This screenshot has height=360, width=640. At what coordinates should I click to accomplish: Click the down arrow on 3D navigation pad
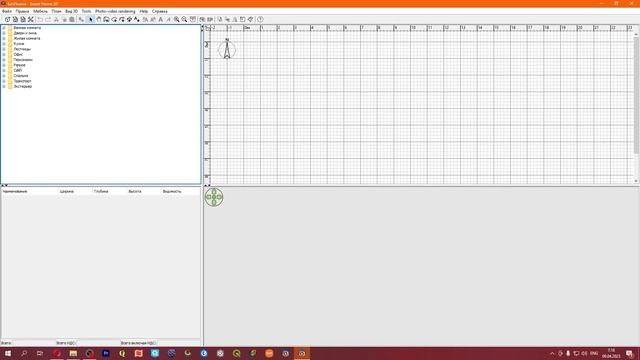pos(214,202)
